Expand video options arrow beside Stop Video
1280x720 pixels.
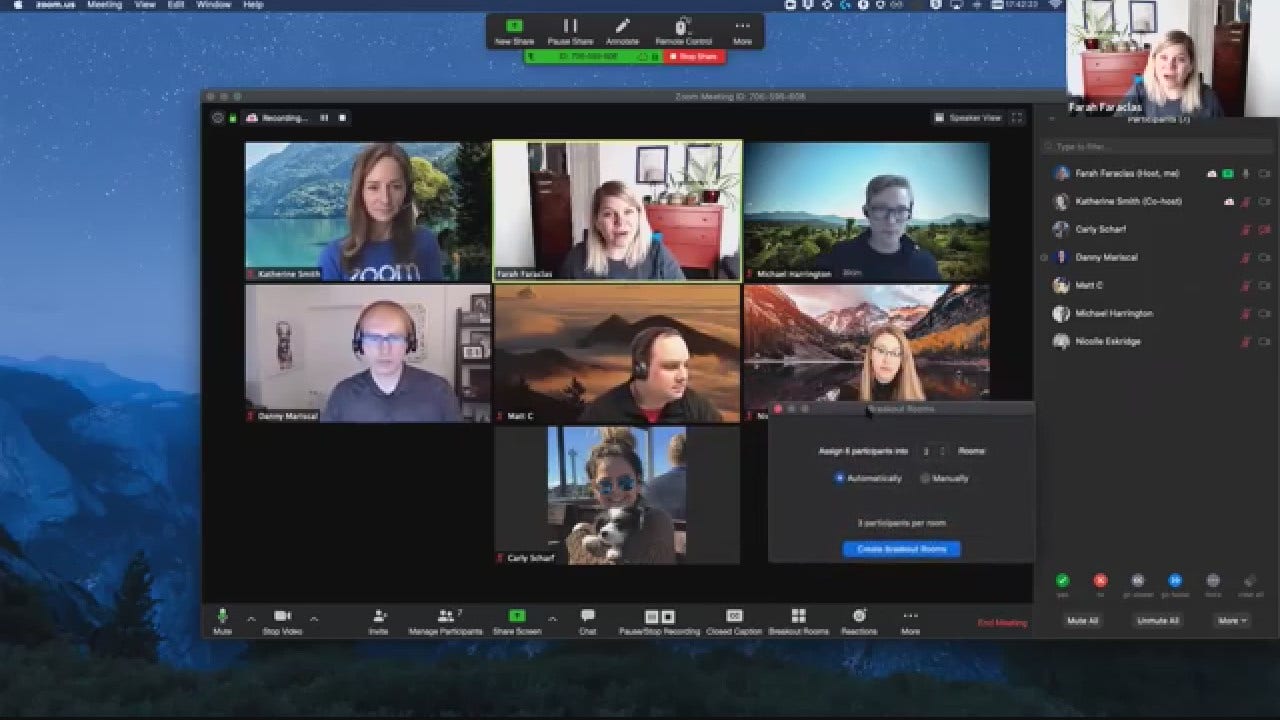click(314, 619)
